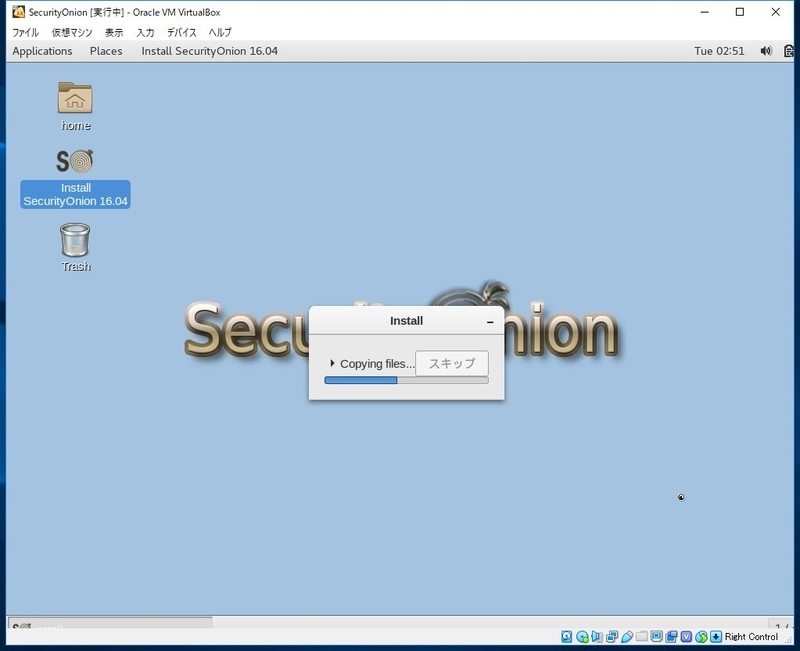Click the USB devices status icon
The image size is (800, 651).
point(627,636)
